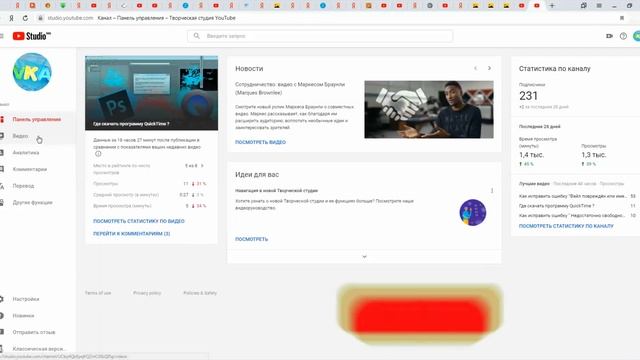
Task: Click the 1,4 тыс. watch time value
Action: [531, 155]
